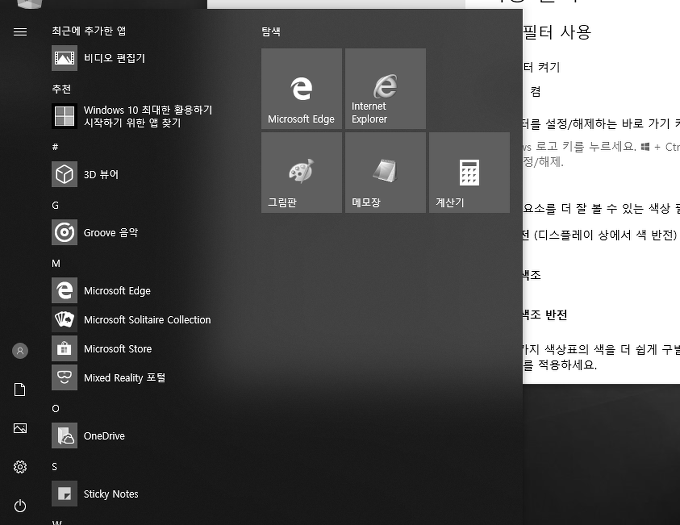Select the G letter group header
This screenshot has width=680, height=525.
[x=55, y=205]
